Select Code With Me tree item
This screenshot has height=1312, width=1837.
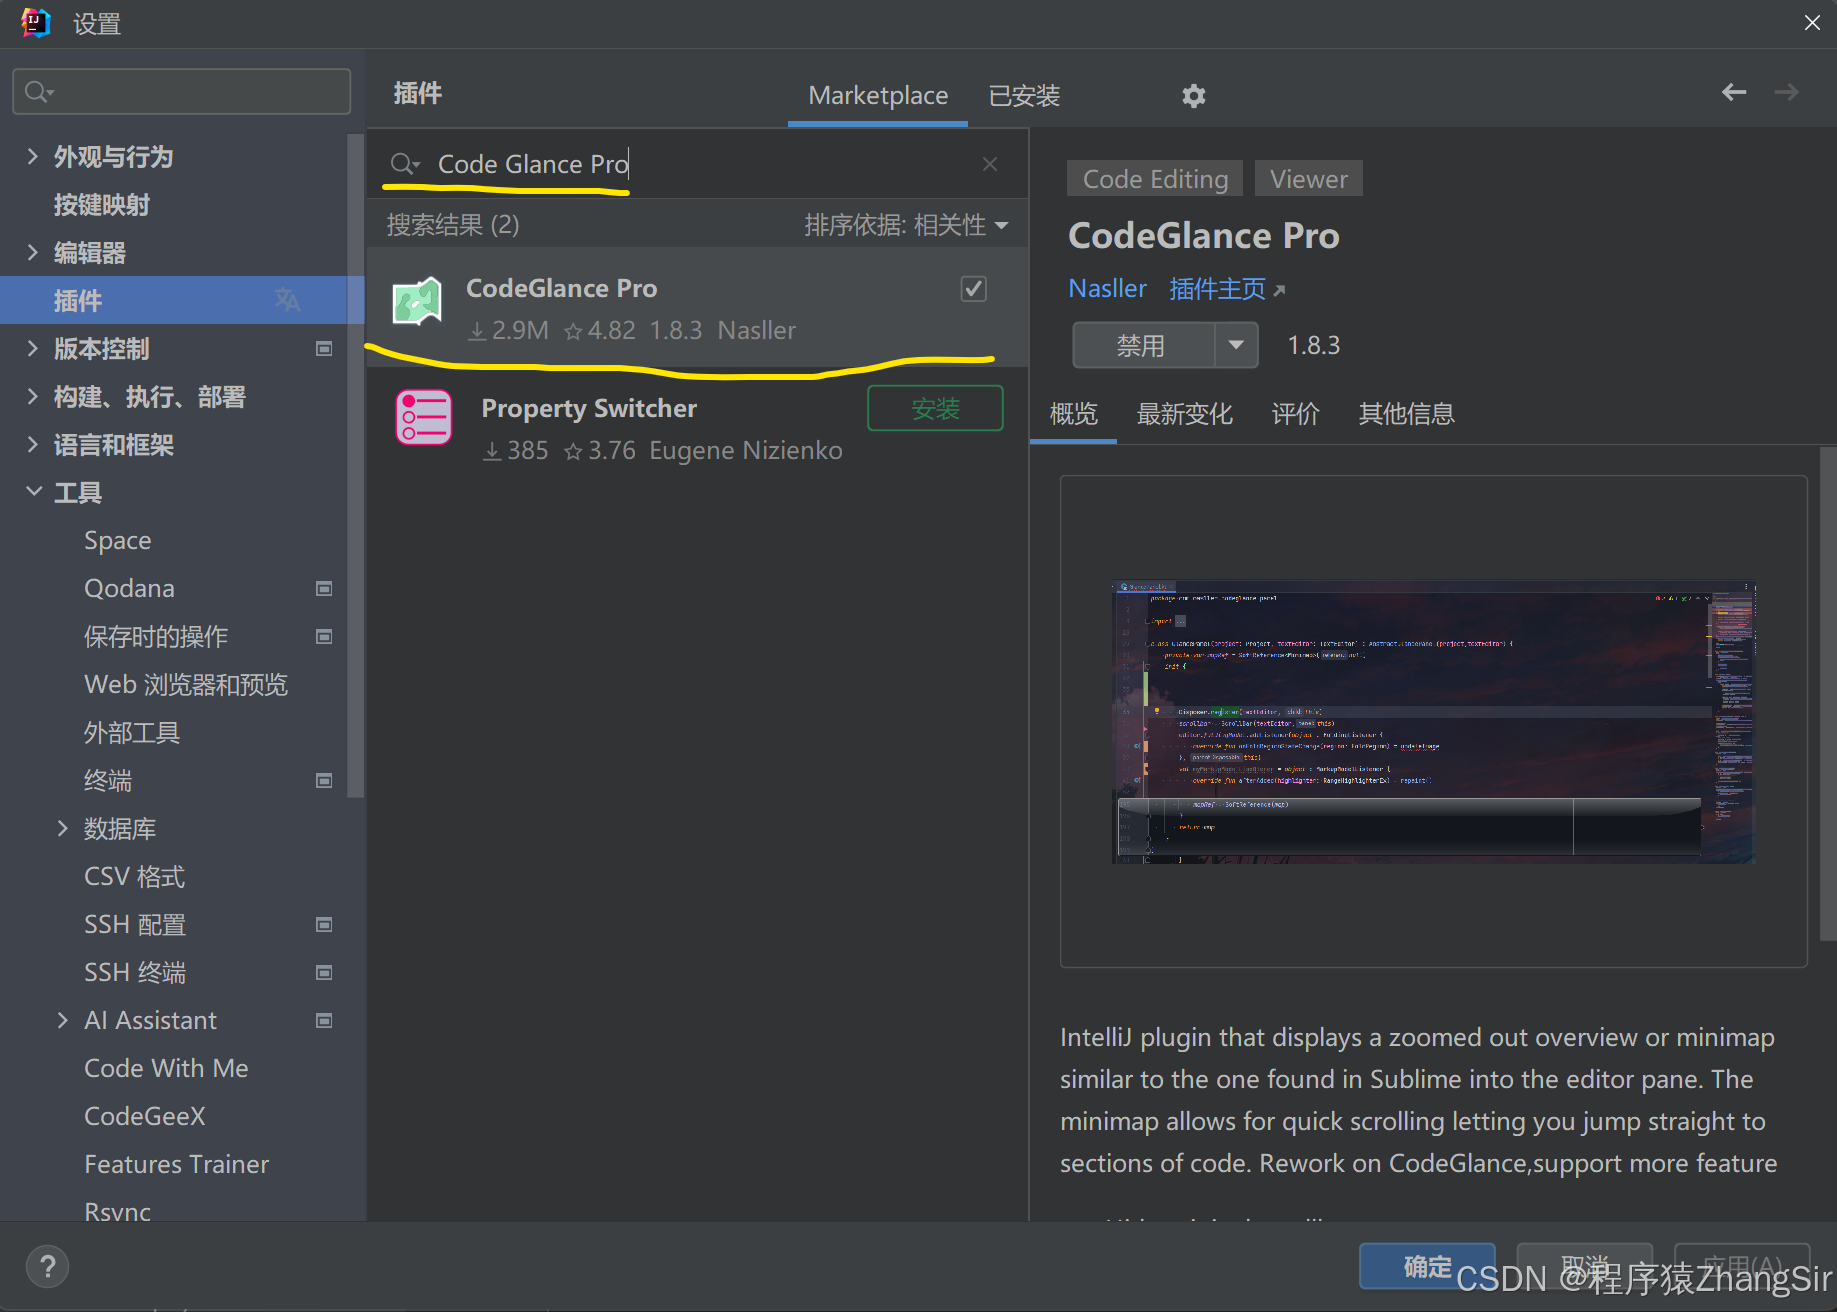[166, 1069]
